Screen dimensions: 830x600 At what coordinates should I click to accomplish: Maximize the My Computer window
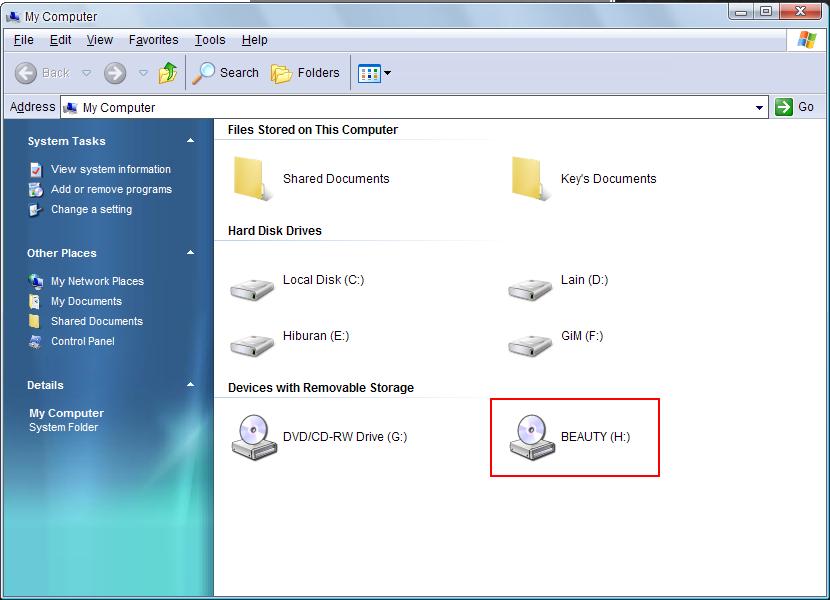coord(766,11)
